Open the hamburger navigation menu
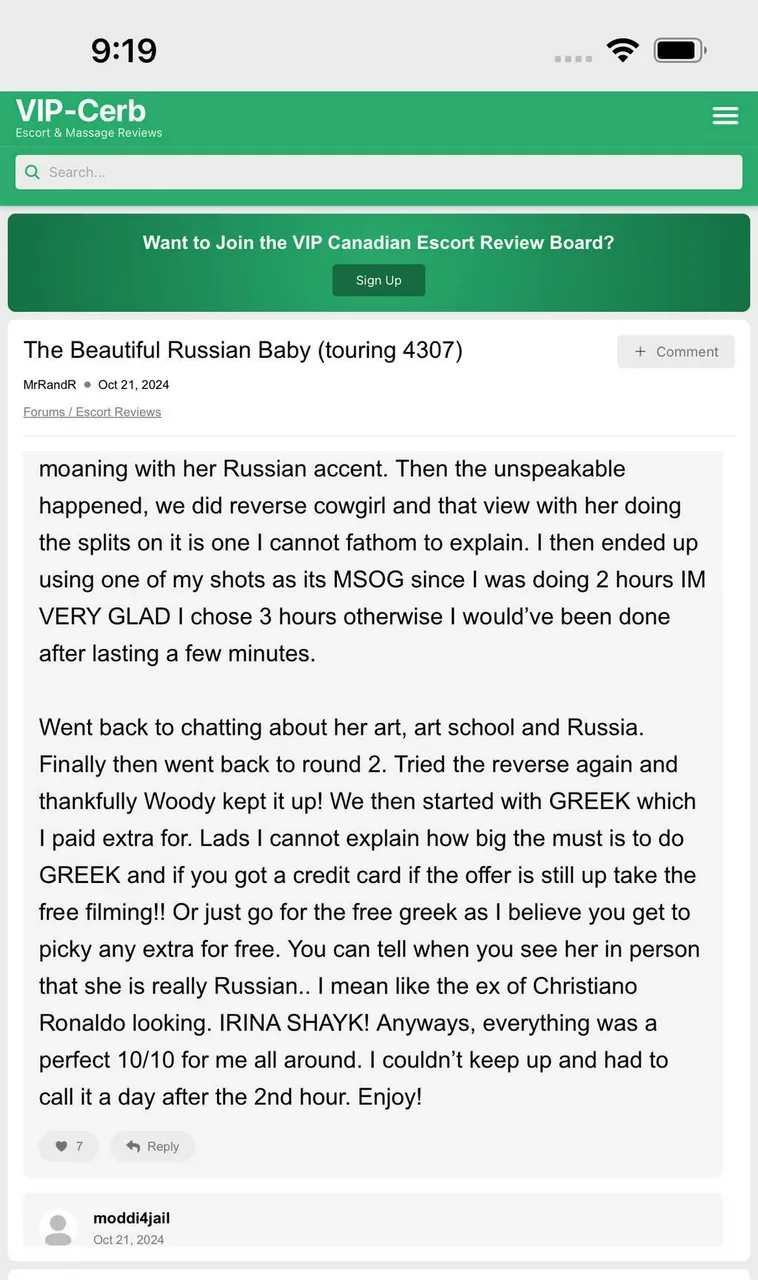 (x=725, y=116)
